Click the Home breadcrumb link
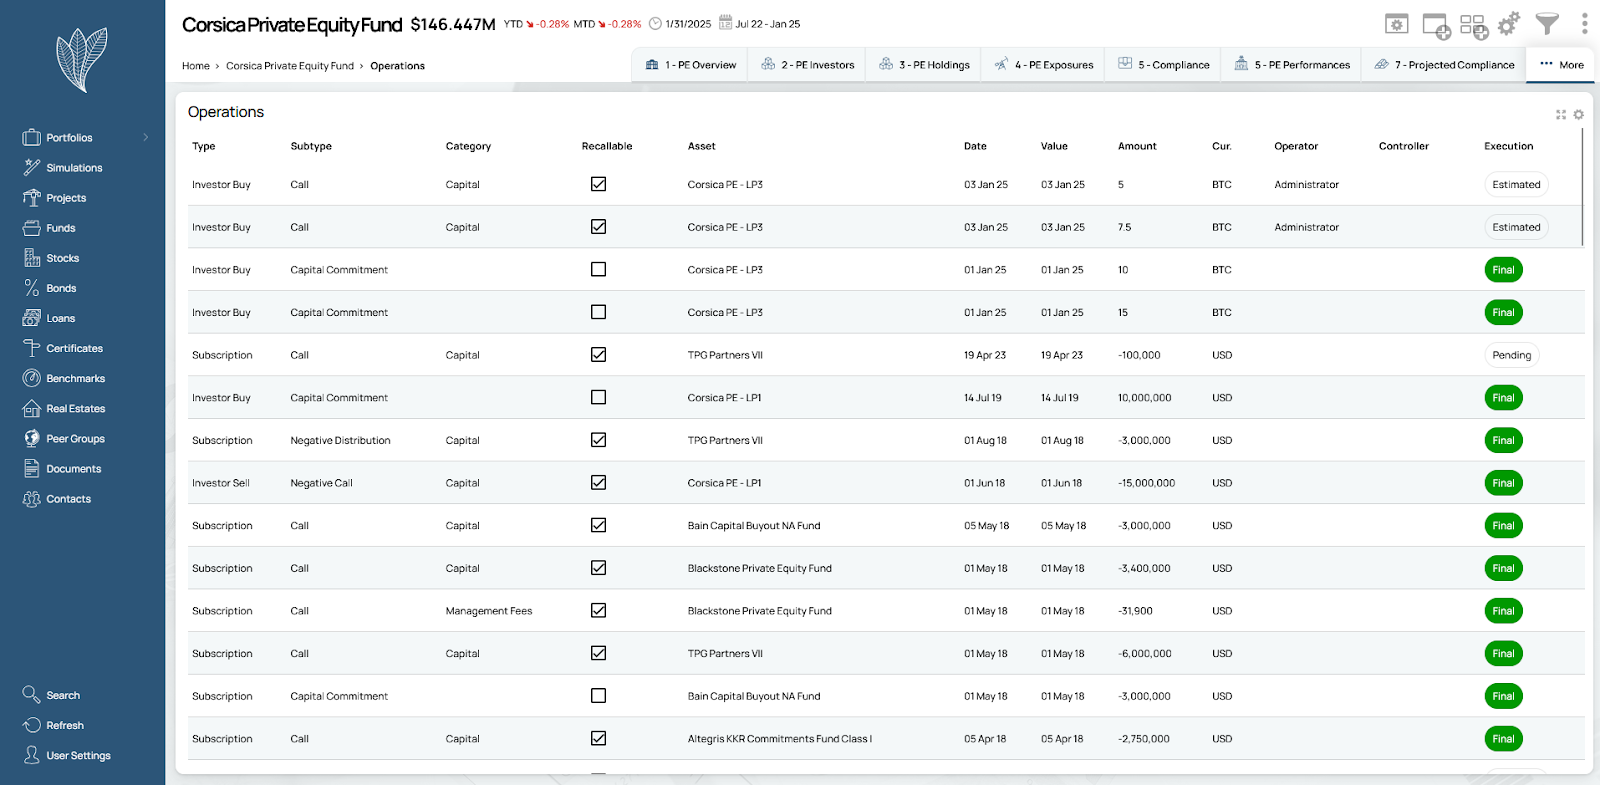1600x785 pixels. [x=196, y=66]
